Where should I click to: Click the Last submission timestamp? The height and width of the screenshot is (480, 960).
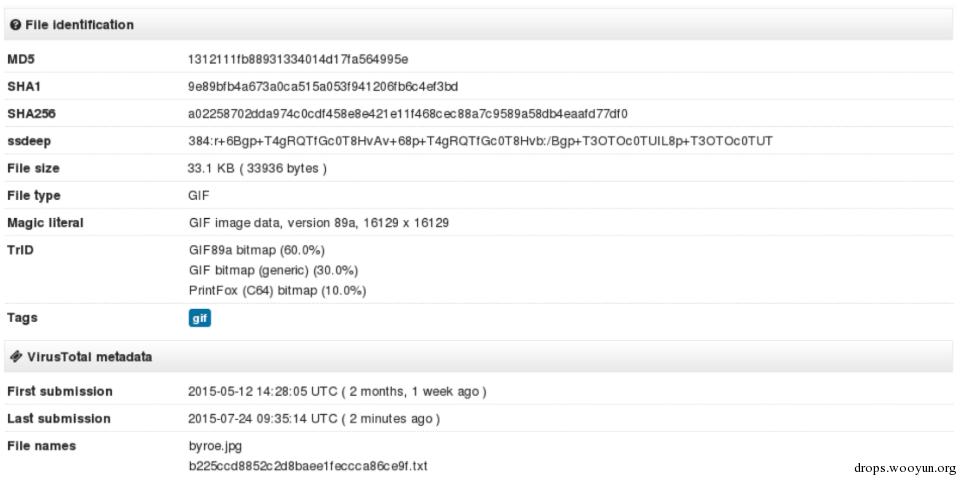(314, 419)
